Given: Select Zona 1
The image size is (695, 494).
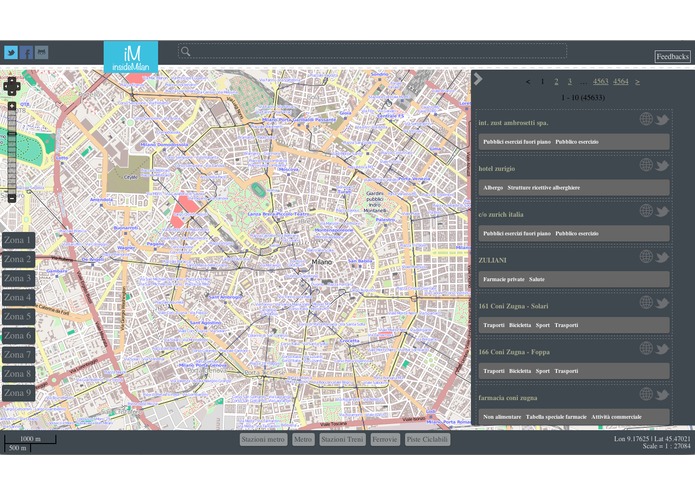Looking at the screenshot, I should pyautogui.click(x=18, y=241).
